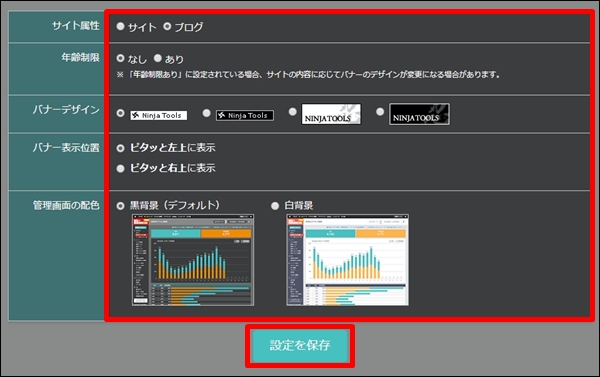The width and height of the screenshot is (600, 377).
Task: Choose あり for age restriction
Action: pyautogui.click(x=158, y=58)
